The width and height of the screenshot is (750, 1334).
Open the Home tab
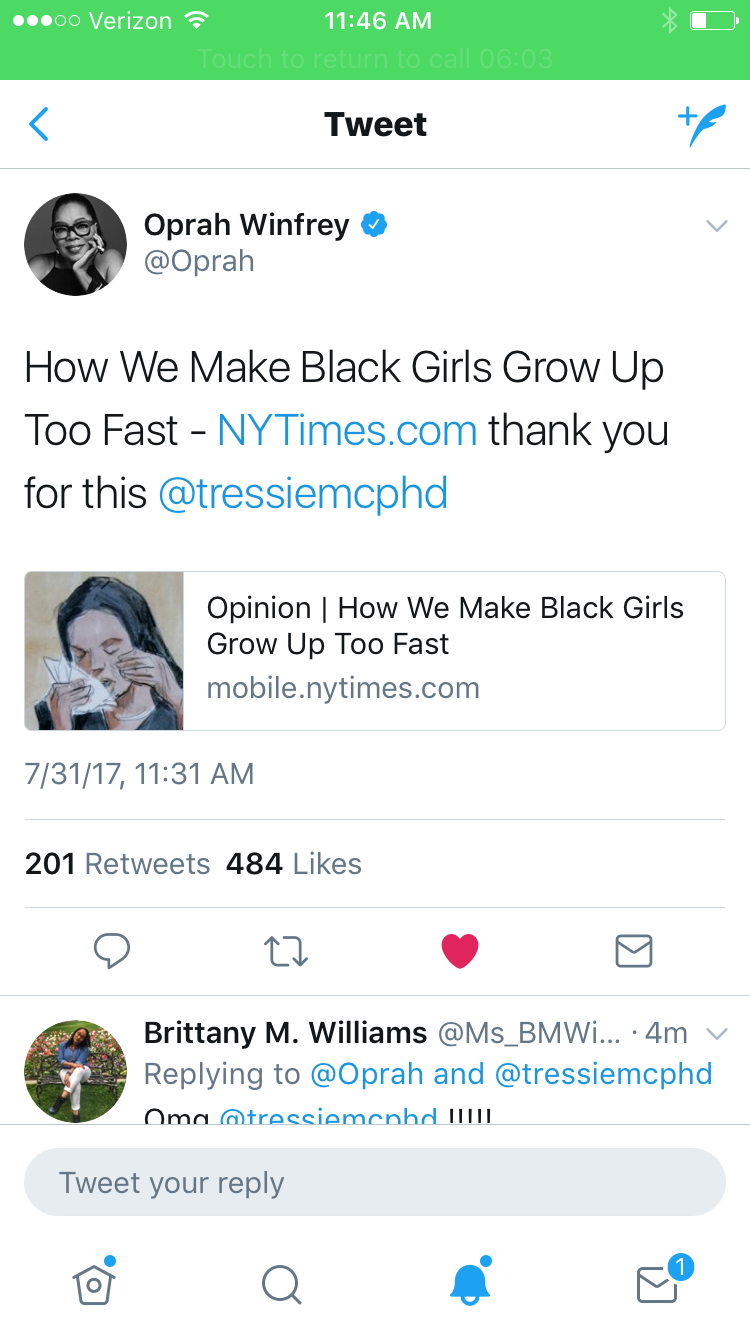pos(94,1282)
